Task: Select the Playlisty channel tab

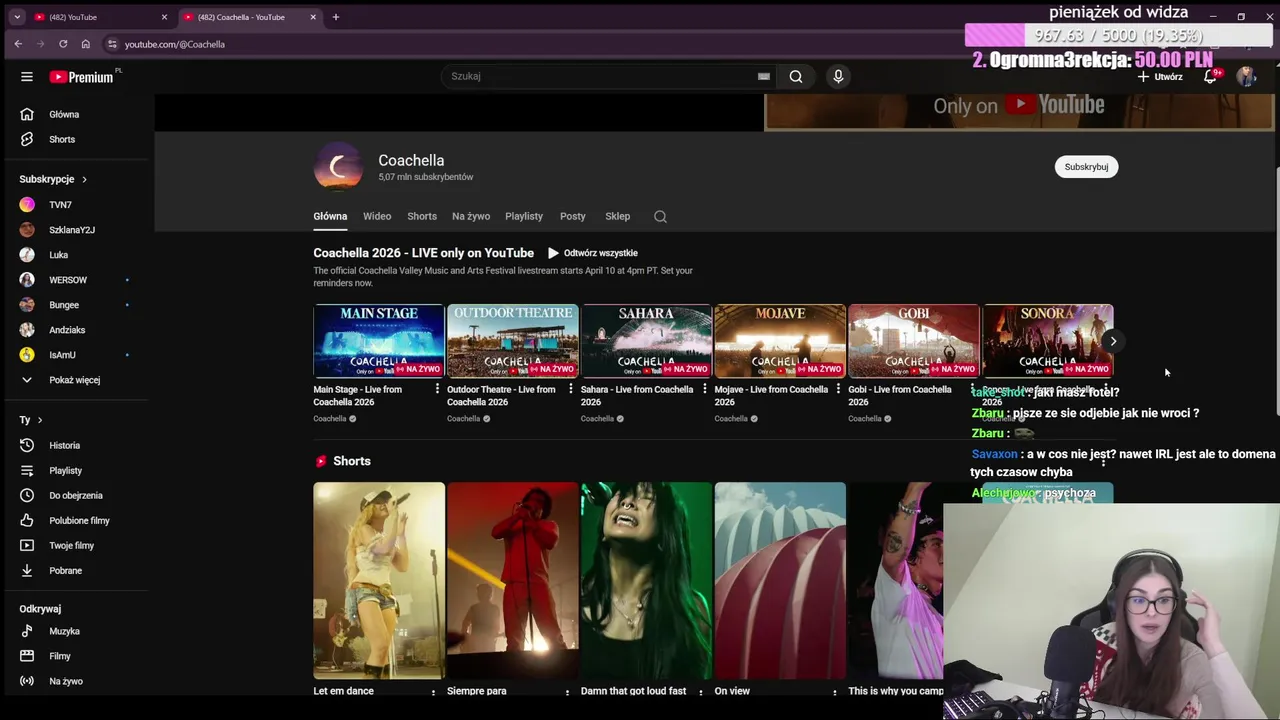Action: click(x=524, y=216)
